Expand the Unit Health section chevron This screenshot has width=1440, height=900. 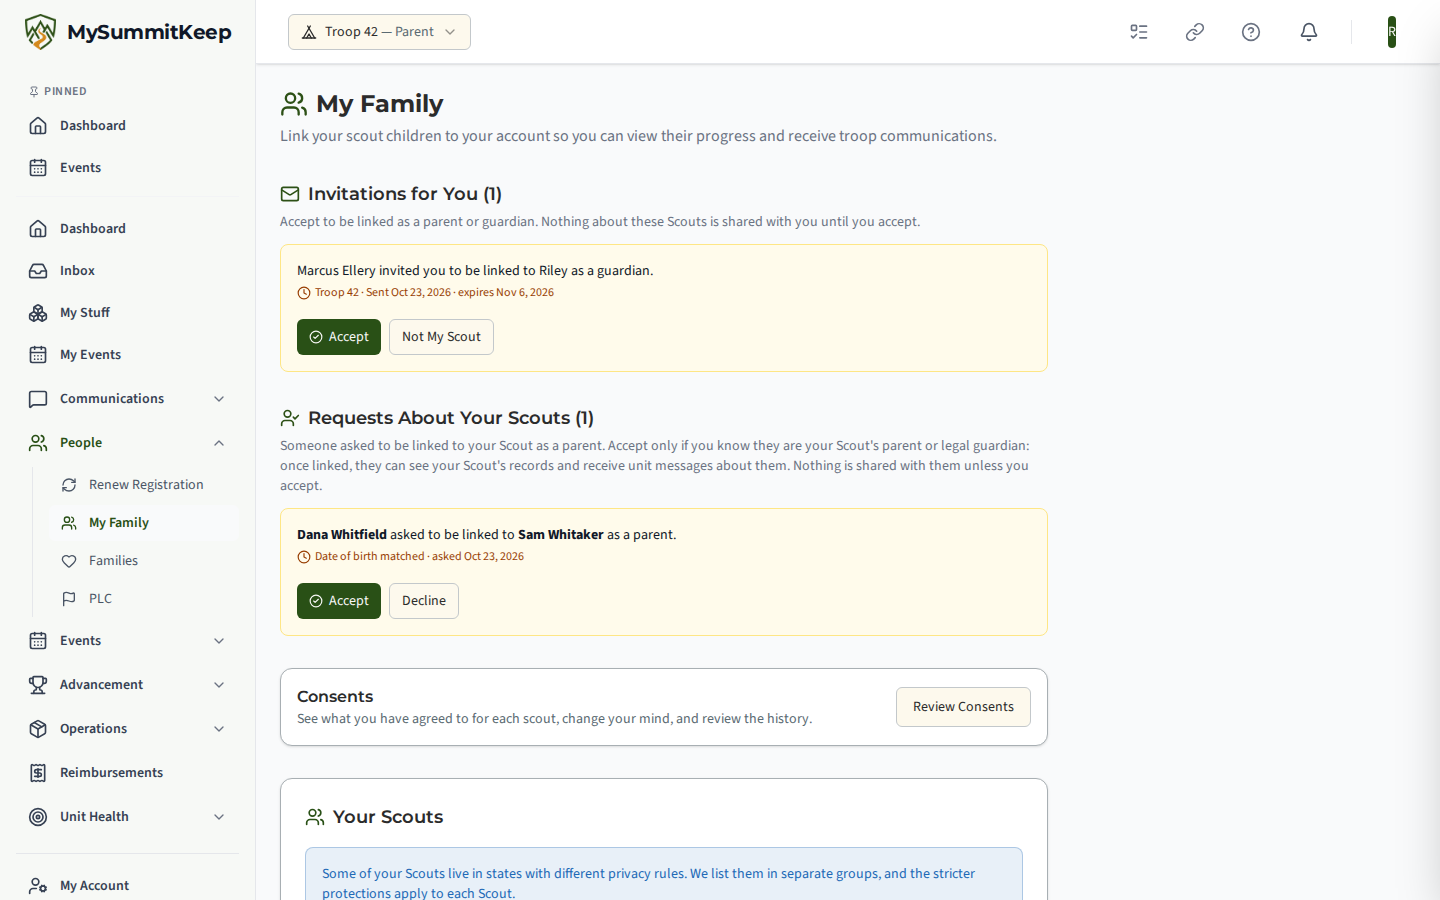219,817
